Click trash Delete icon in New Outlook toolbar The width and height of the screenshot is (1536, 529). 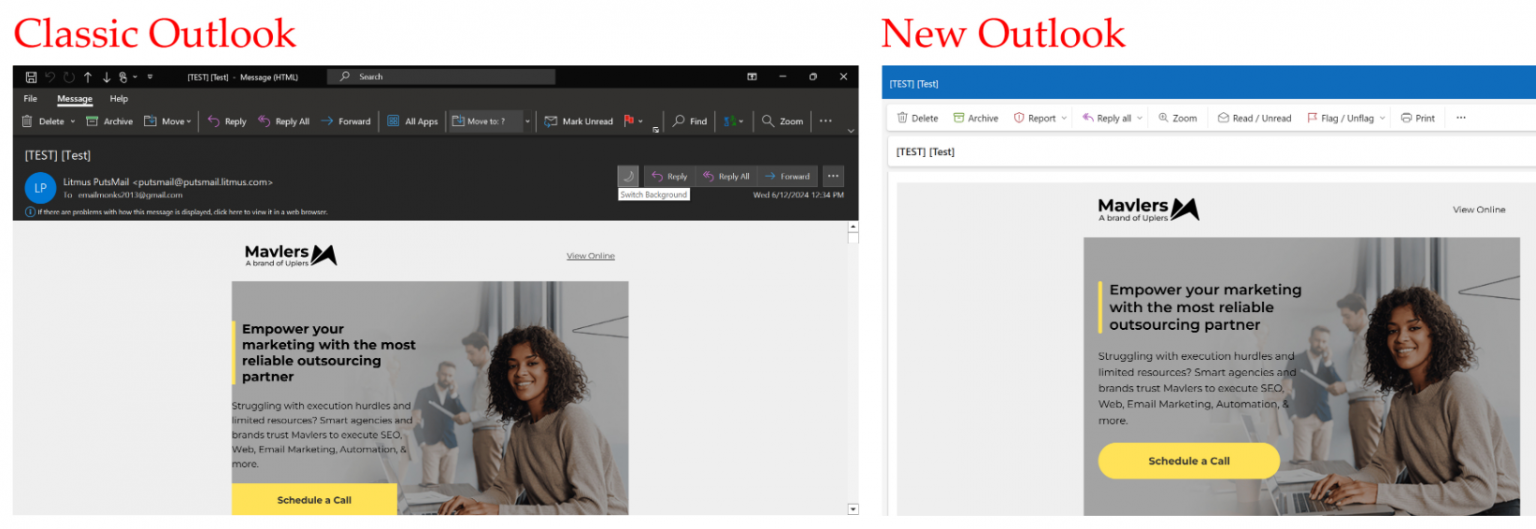[902, 118]
